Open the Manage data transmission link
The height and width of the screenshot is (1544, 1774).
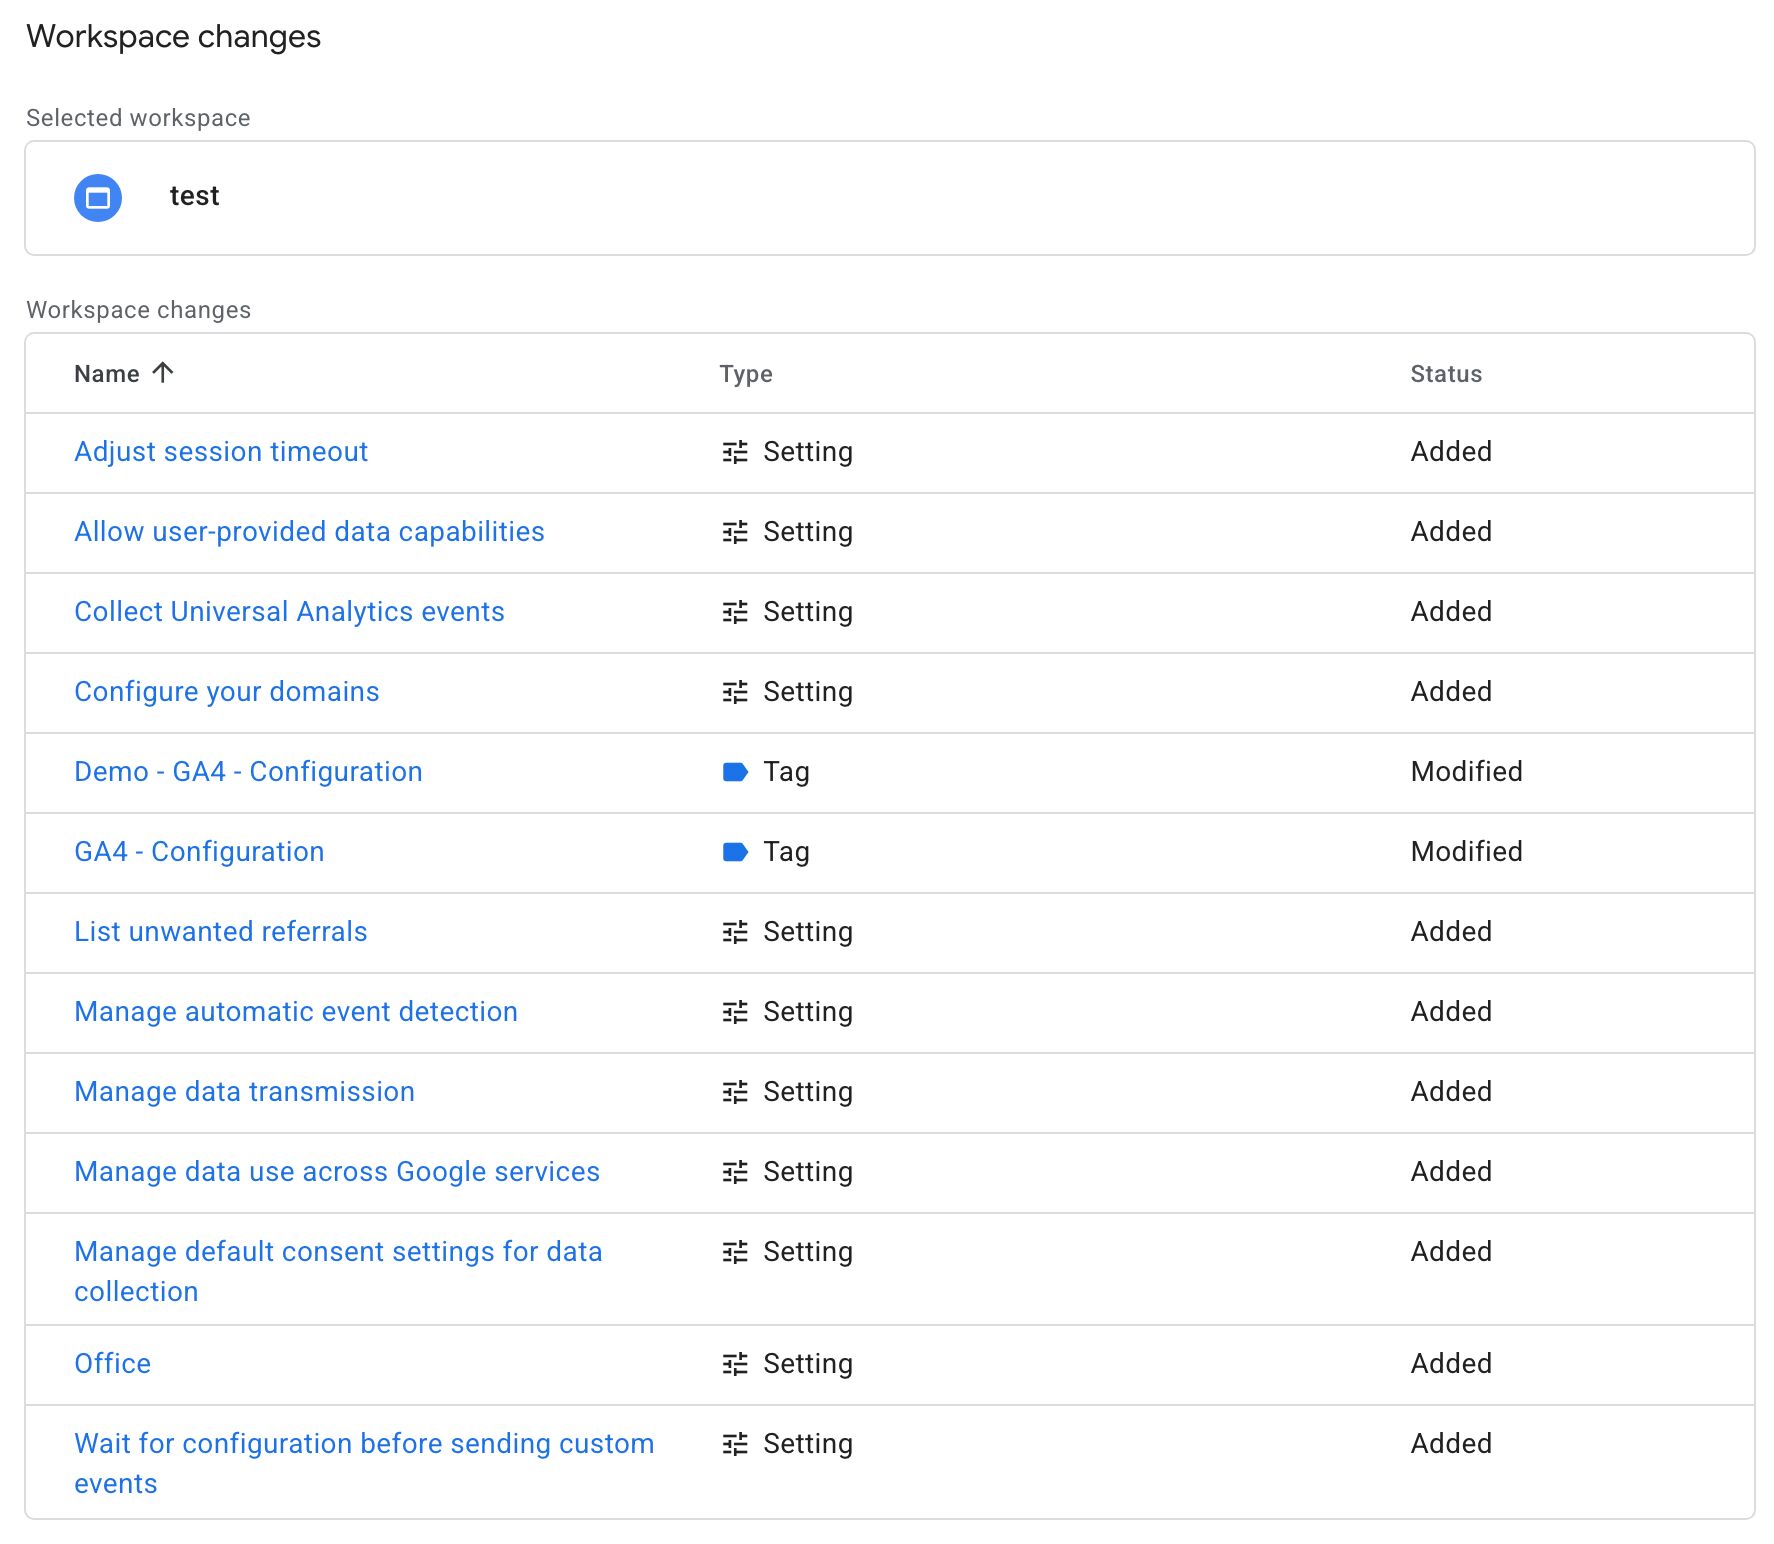244,1092
